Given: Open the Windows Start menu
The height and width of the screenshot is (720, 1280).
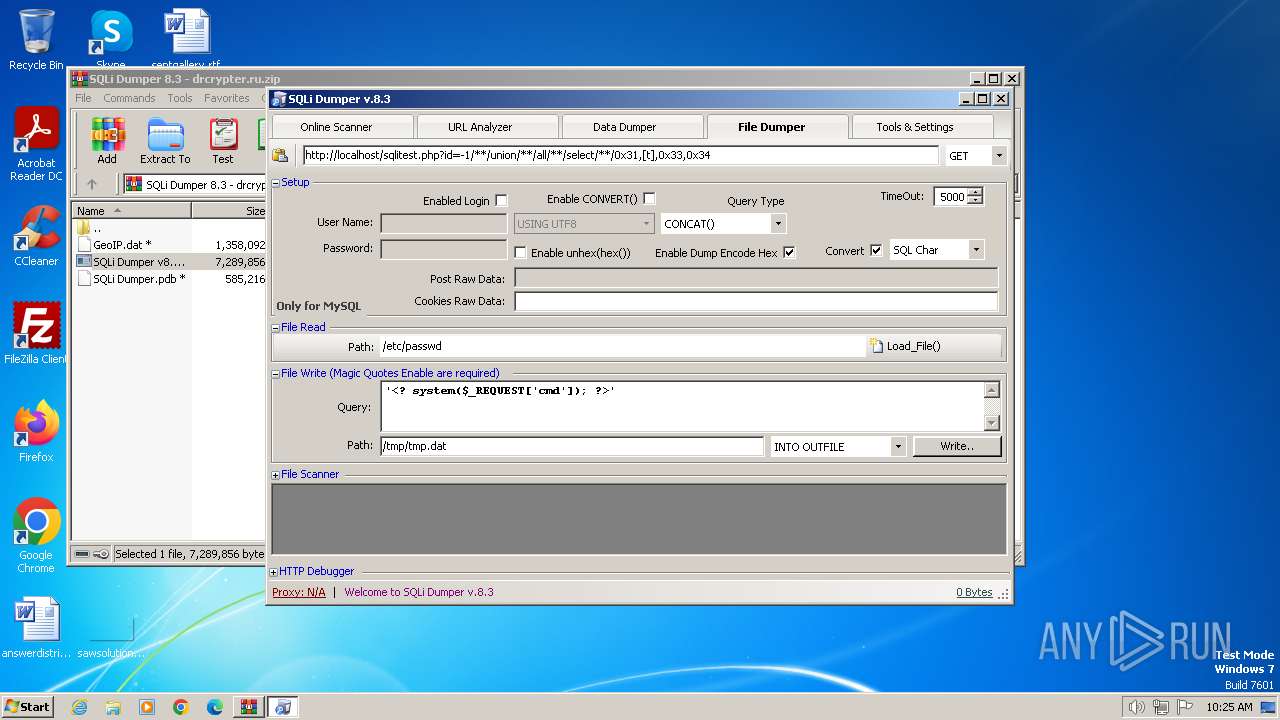Looking at the screenshot, I should pos(27,707).
